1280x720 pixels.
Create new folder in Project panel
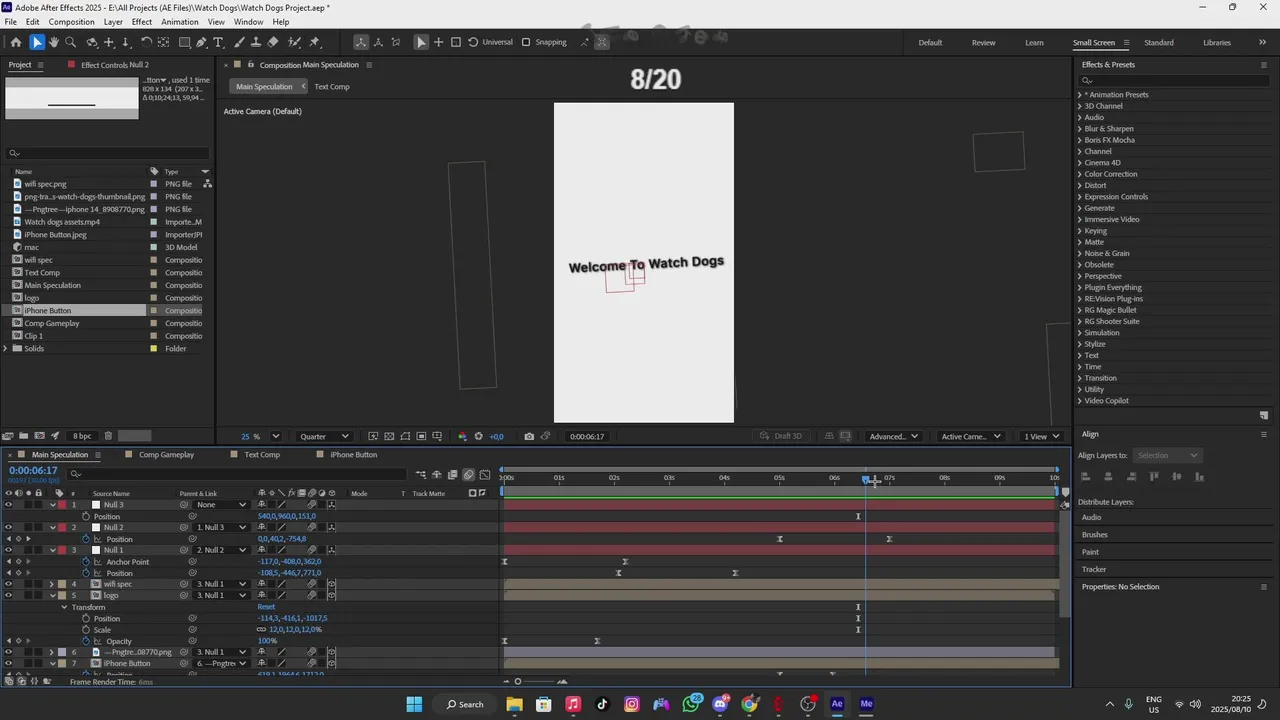[24, 436]
